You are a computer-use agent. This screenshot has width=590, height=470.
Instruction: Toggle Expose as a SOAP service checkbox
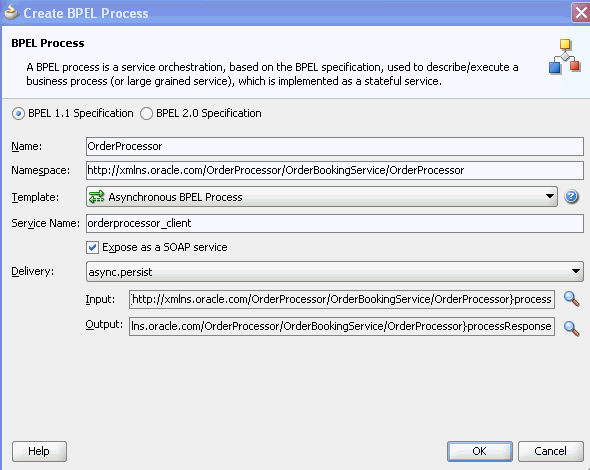[93, 247]
